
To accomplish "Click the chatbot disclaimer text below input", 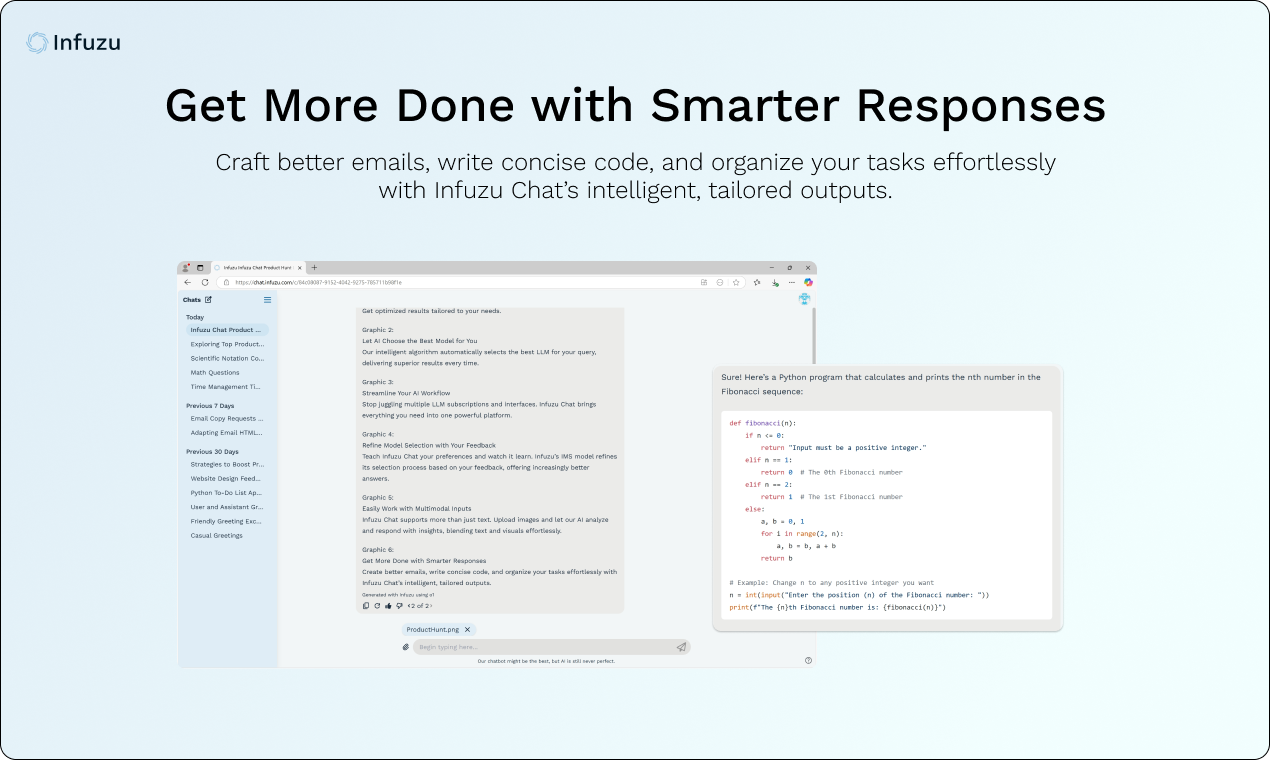I will (x=546, y=661).
